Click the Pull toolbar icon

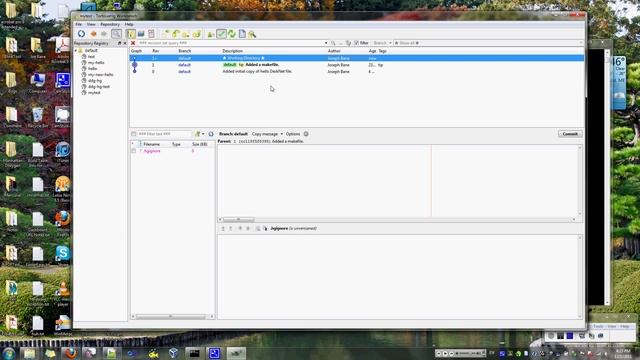click(176, 34)
